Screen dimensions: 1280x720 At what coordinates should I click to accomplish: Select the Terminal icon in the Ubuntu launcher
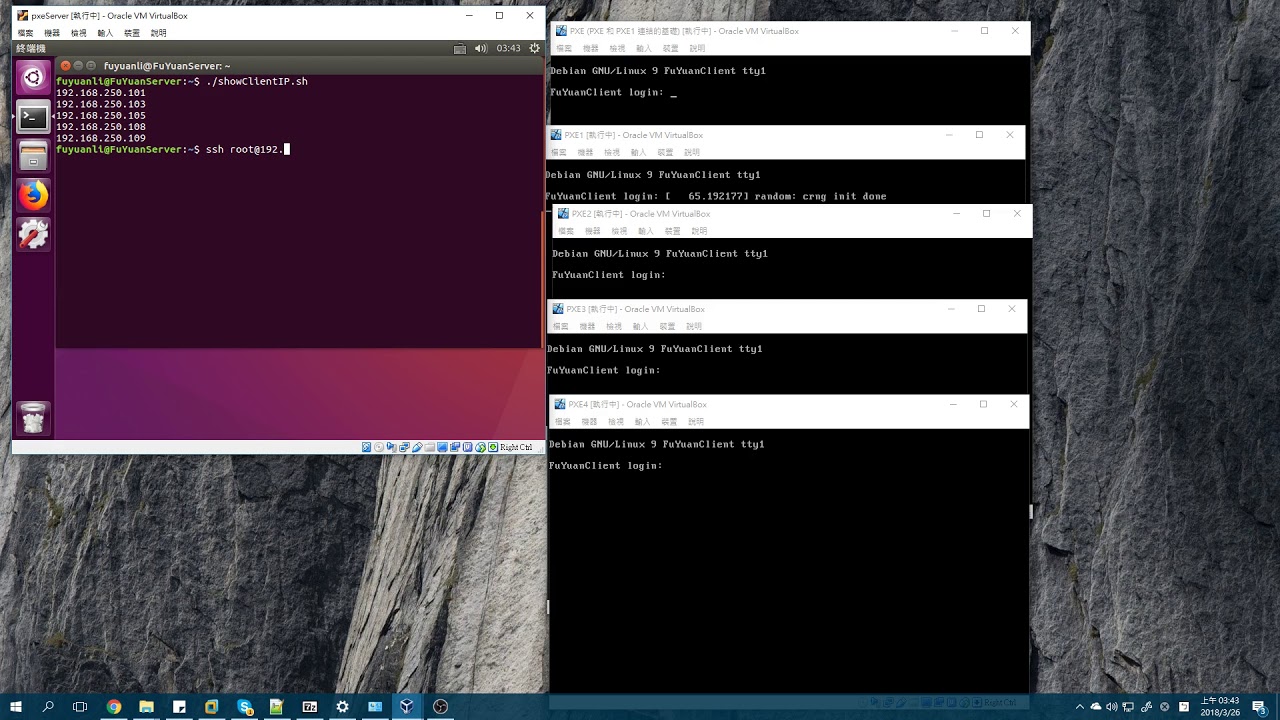[33, 116]
